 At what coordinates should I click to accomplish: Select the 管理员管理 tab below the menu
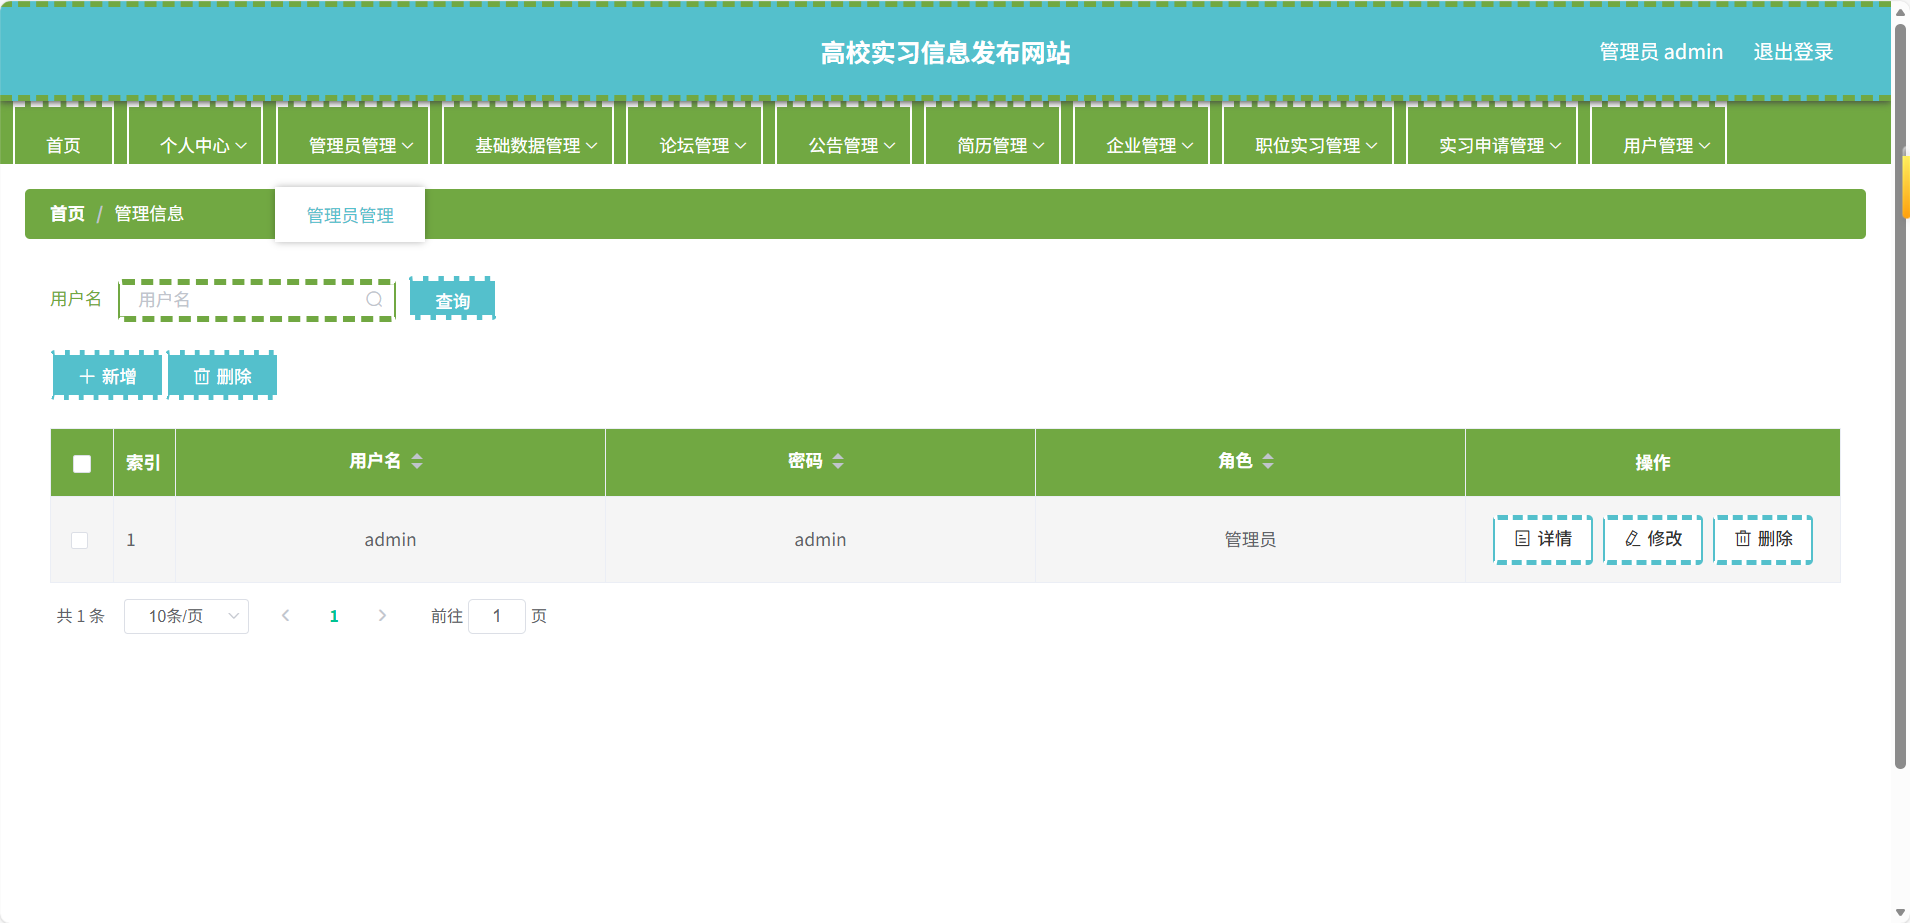tap(350, 215)
